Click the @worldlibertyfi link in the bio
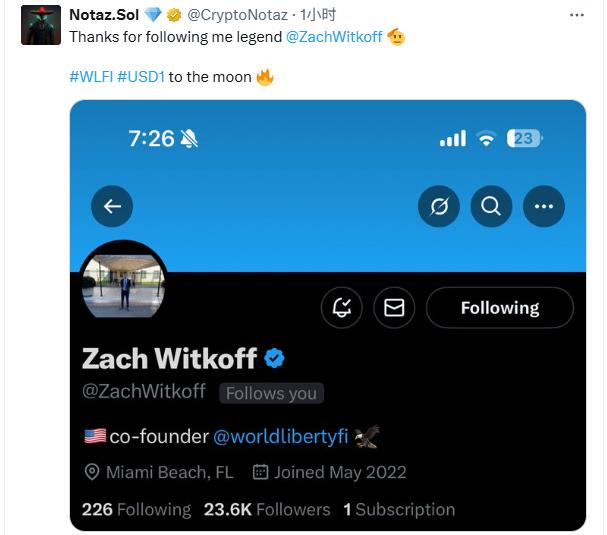 pyautogui.click(x=281, y=437)
